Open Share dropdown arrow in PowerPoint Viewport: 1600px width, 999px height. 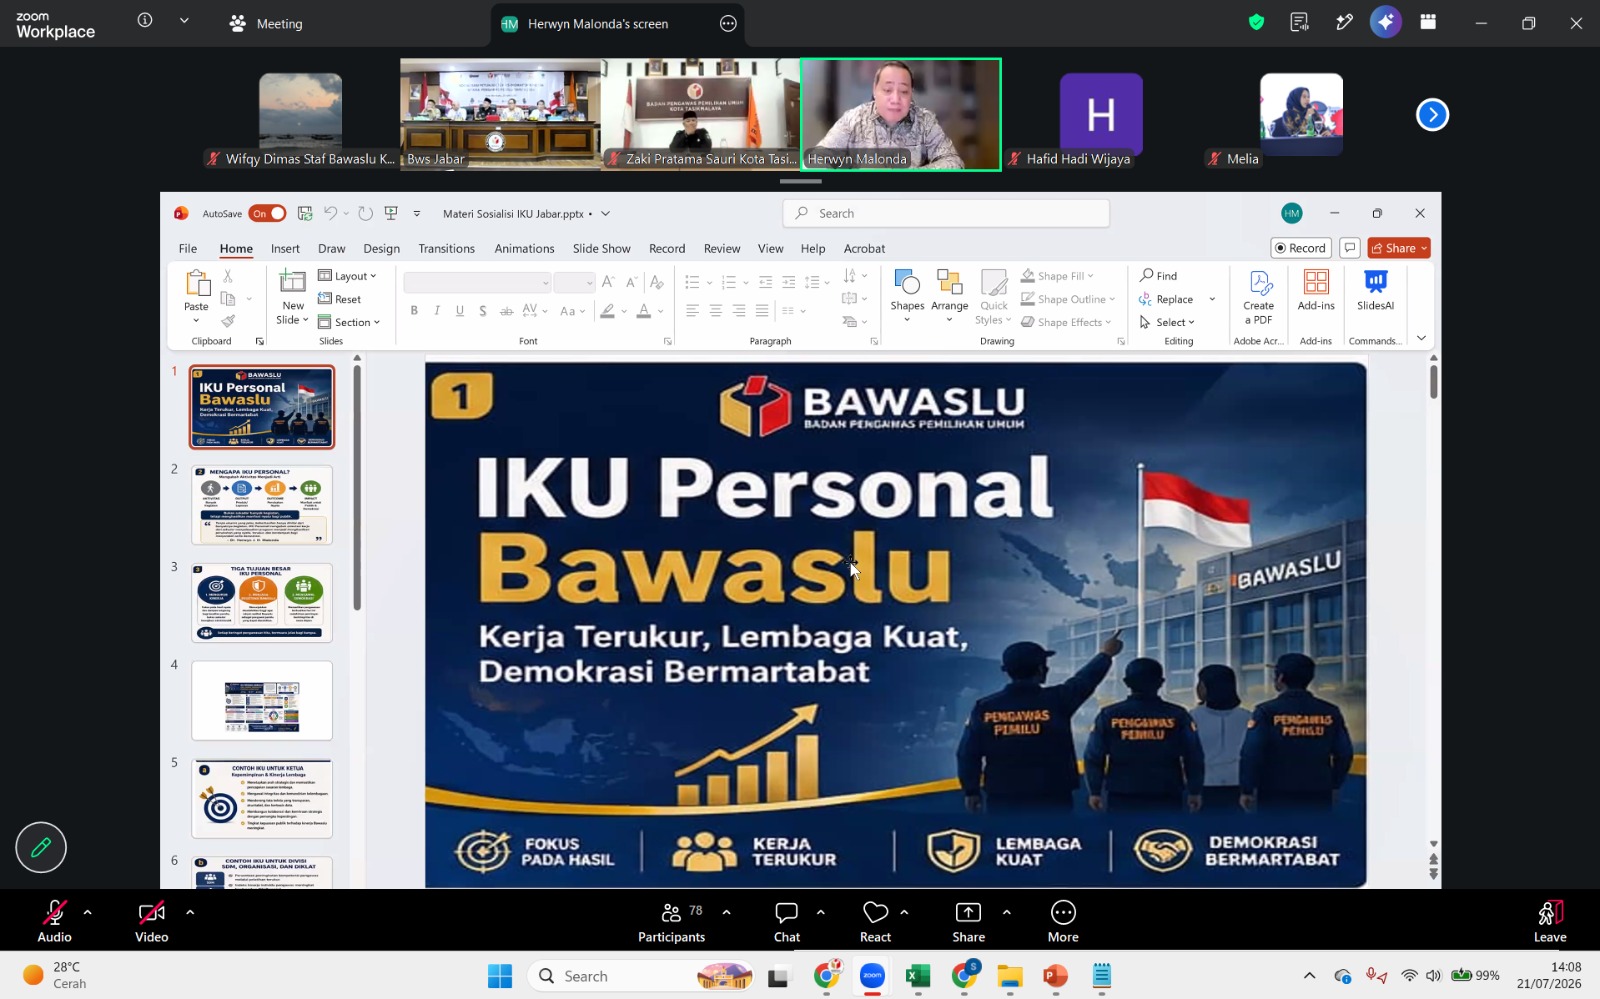click(x=1424, y=248)
